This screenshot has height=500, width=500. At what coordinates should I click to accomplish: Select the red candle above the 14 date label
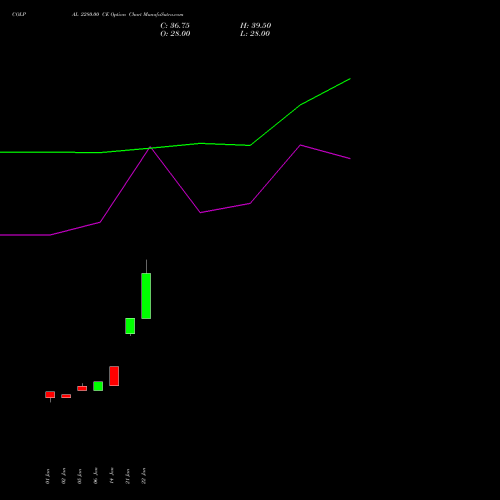(x=114, y=376)
